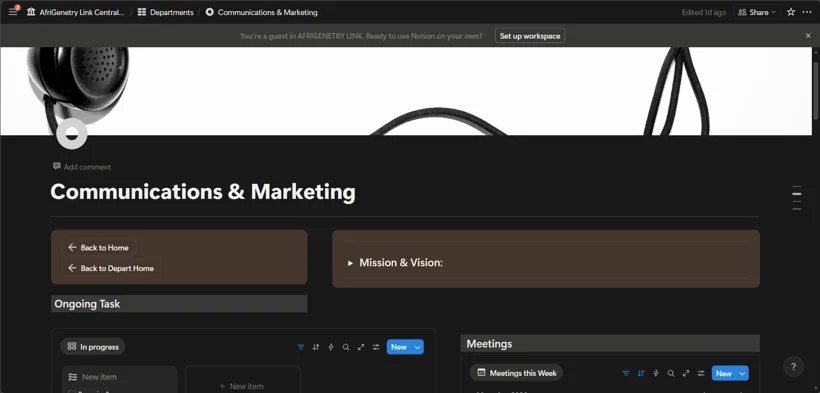Screen dimensions: 820x393
Task: Open New dropdown arrow in In progress database
Action: 417,347
